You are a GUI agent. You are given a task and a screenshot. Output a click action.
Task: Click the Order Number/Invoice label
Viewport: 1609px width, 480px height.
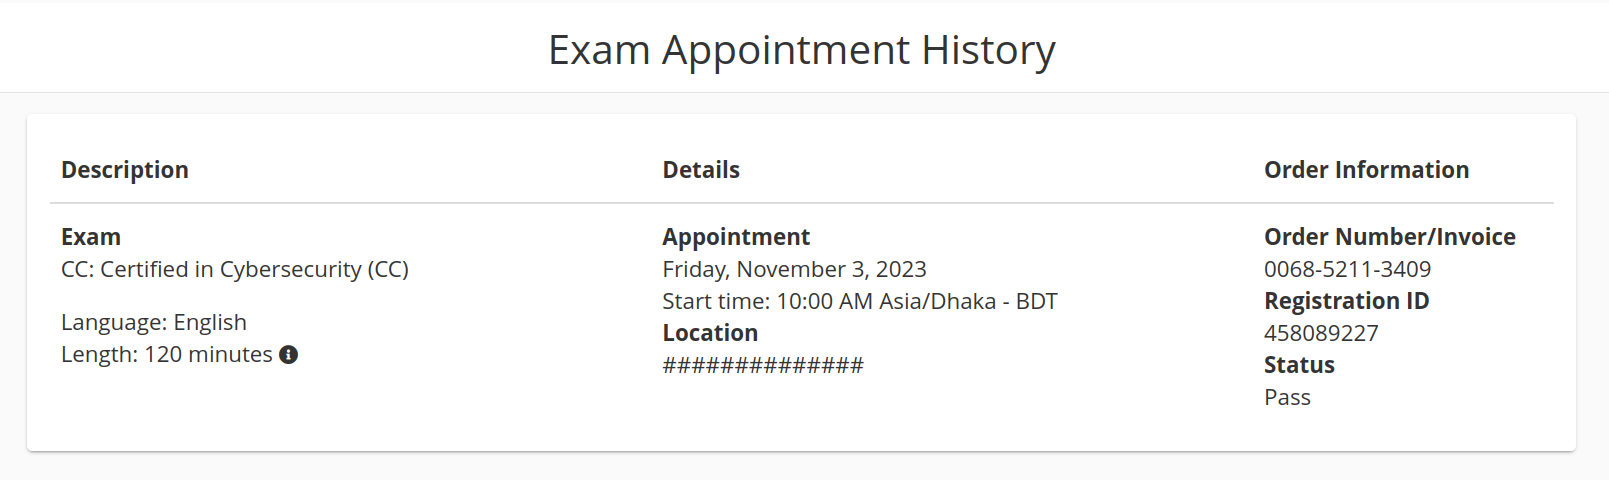pyautogui.click(x=1390, y=237)
